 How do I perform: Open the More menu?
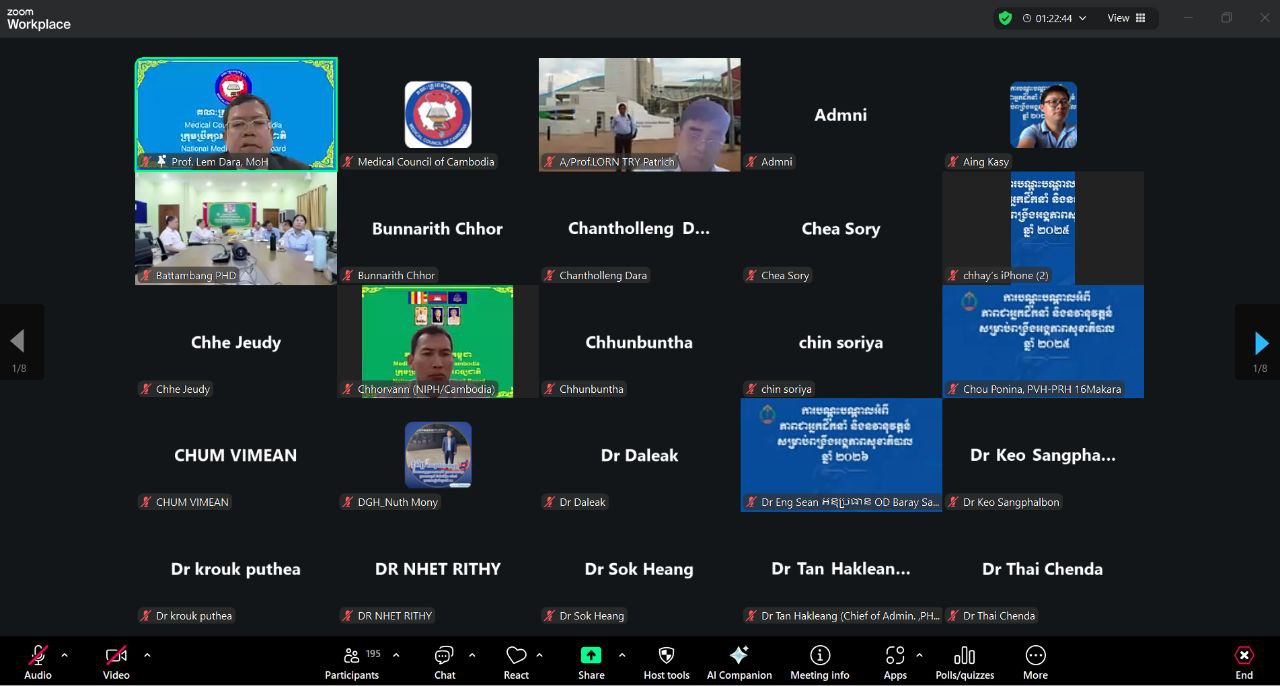[1035, 661]
